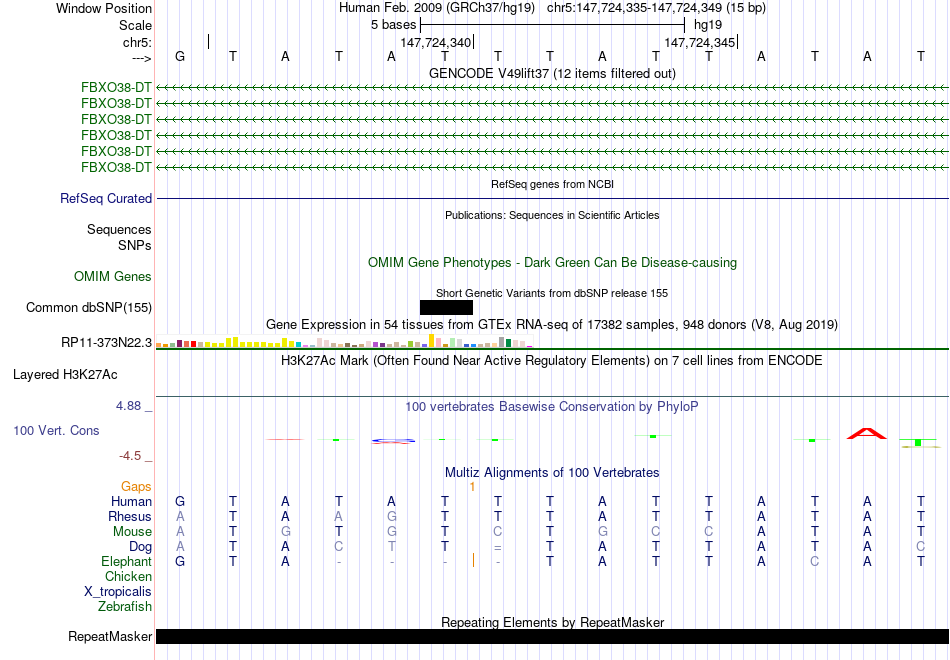Open 100 vertebrates Basewise Conservation title
The height and width of the screenshot is (660, 950).
click(x=552, y=407)
